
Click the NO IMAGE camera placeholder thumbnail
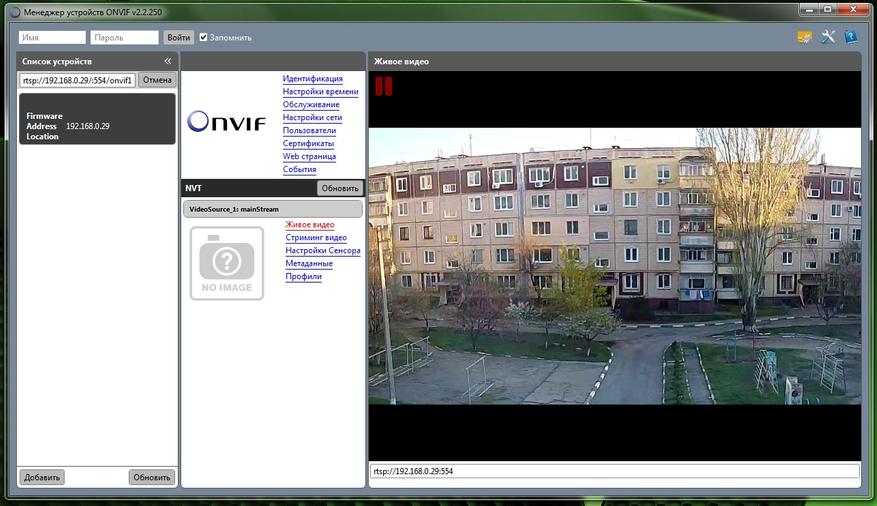(x=227, y=263)
